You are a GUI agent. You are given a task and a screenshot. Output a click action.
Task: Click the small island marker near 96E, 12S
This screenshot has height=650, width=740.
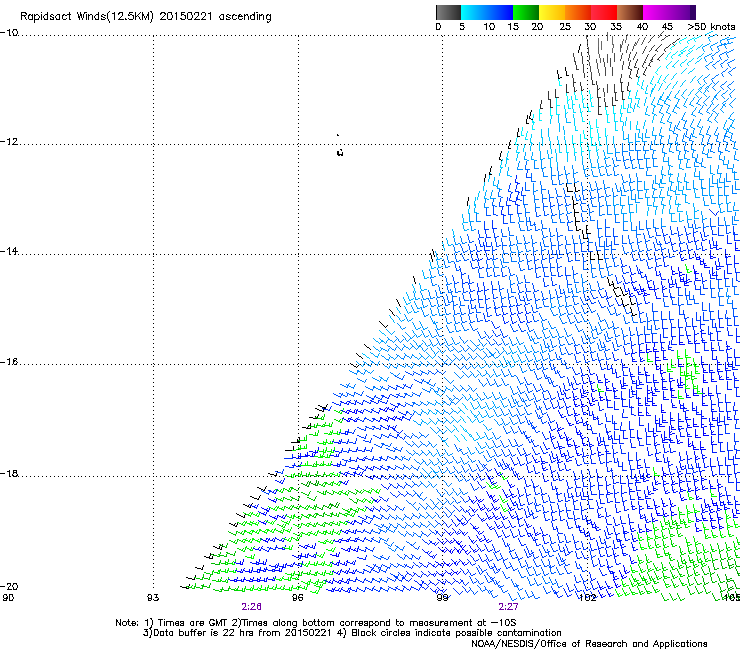[340, 152]
